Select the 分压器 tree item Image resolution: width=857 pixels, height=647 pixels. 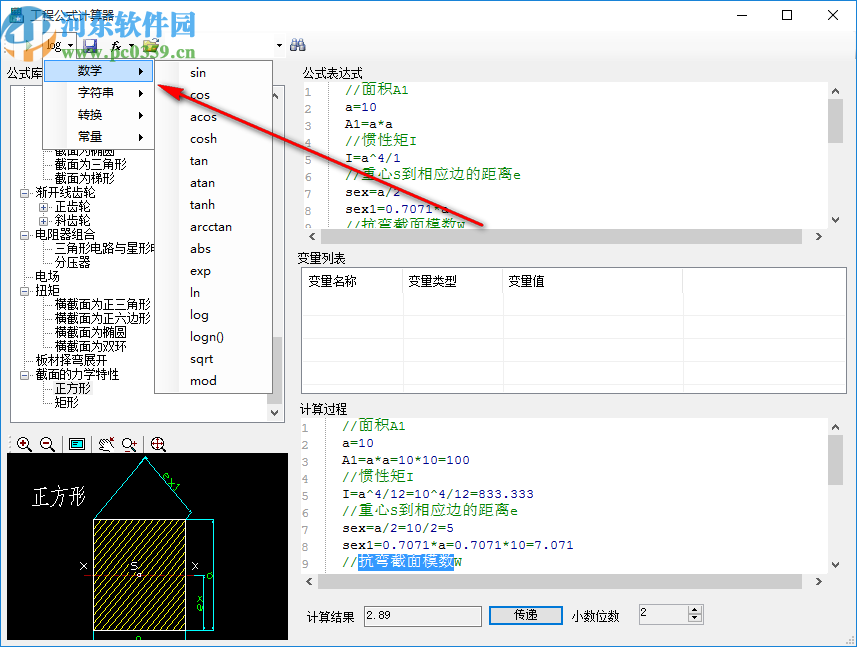click(72, 263)
